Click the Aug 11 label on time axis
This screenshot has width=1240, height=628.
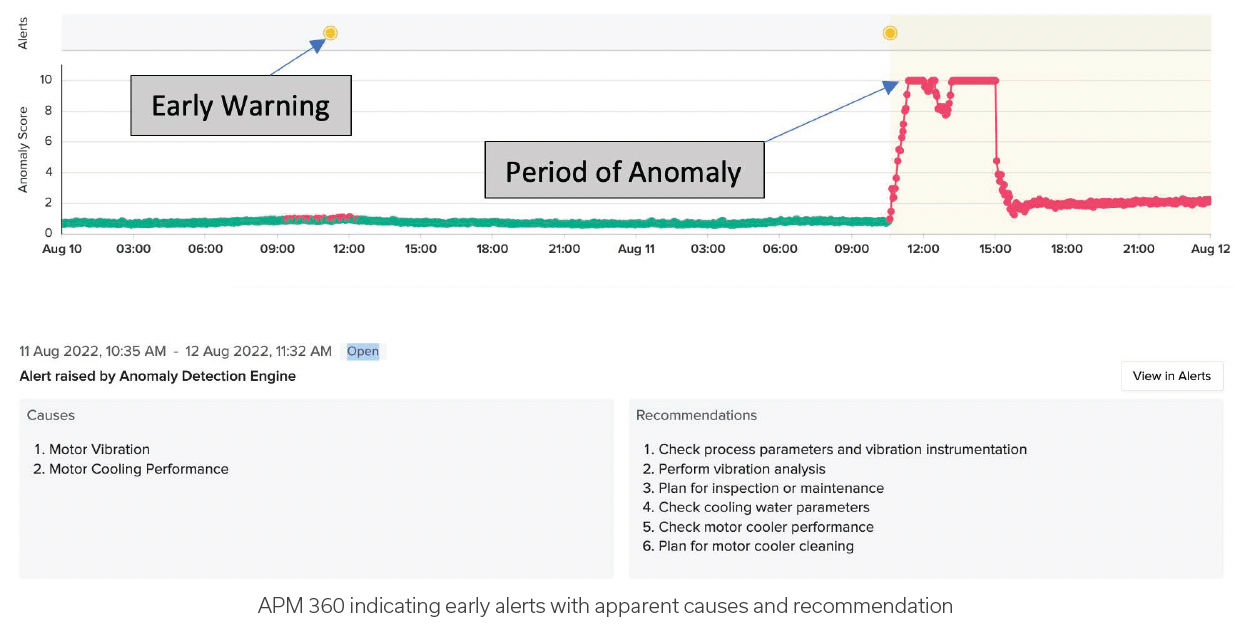pyautogui.click(x=636, y=249)
